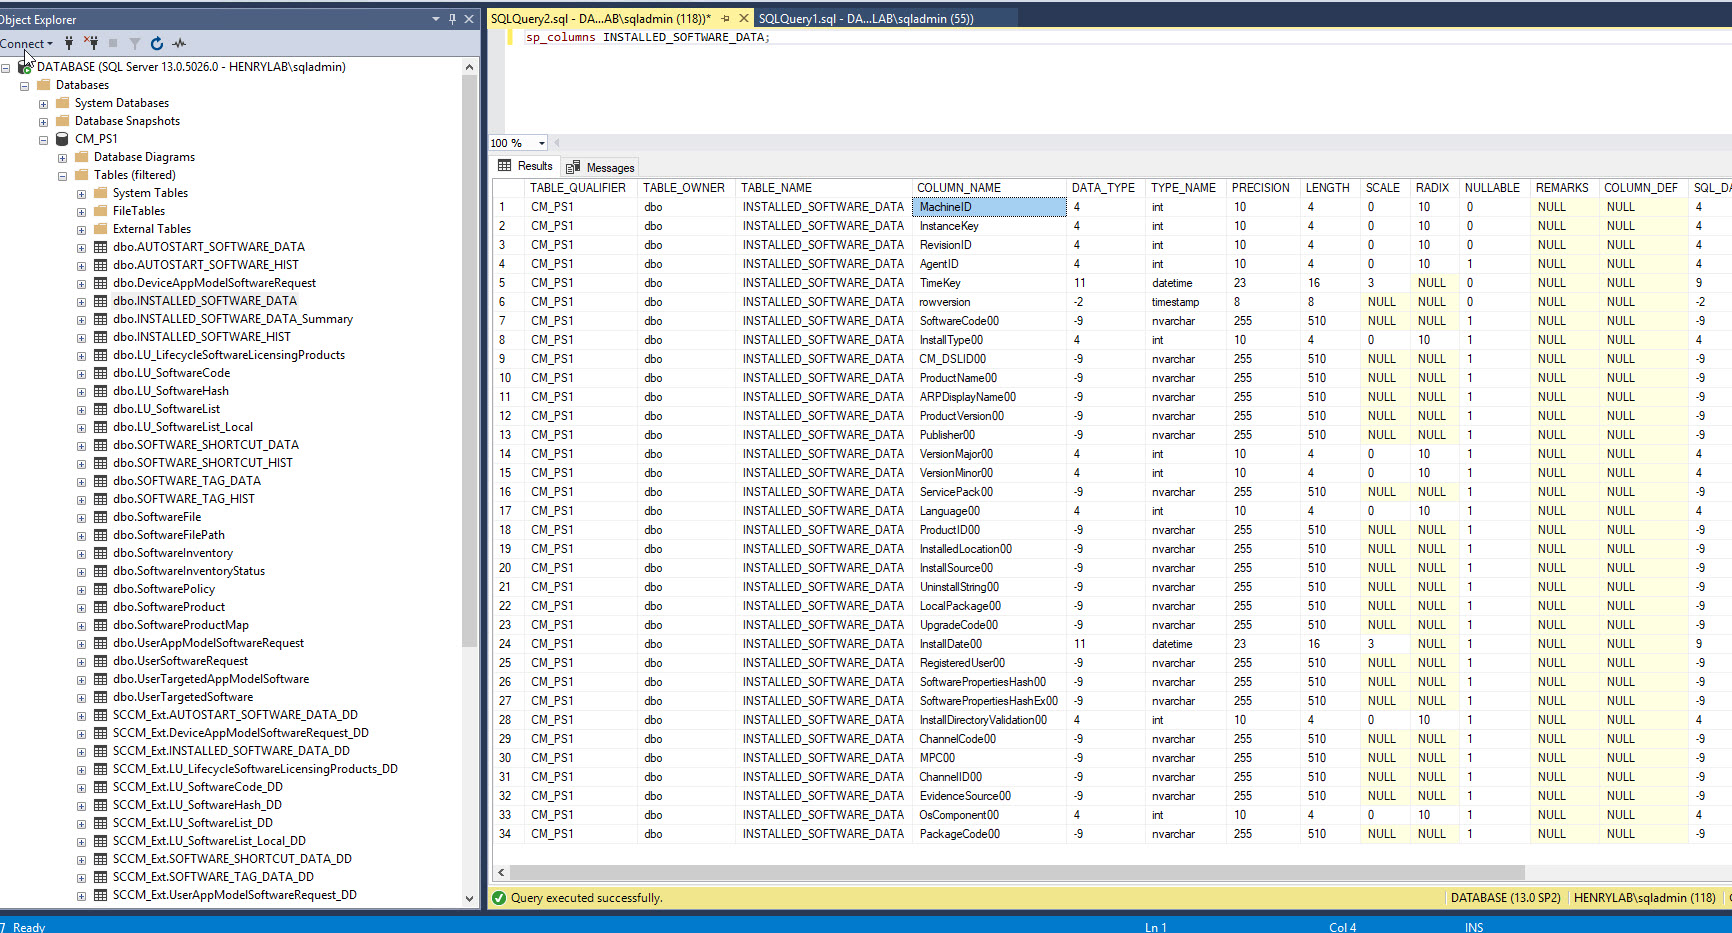1732x933 pixels.
Task: Open the Object Explorer filter icon
Action: pos(135,43)
